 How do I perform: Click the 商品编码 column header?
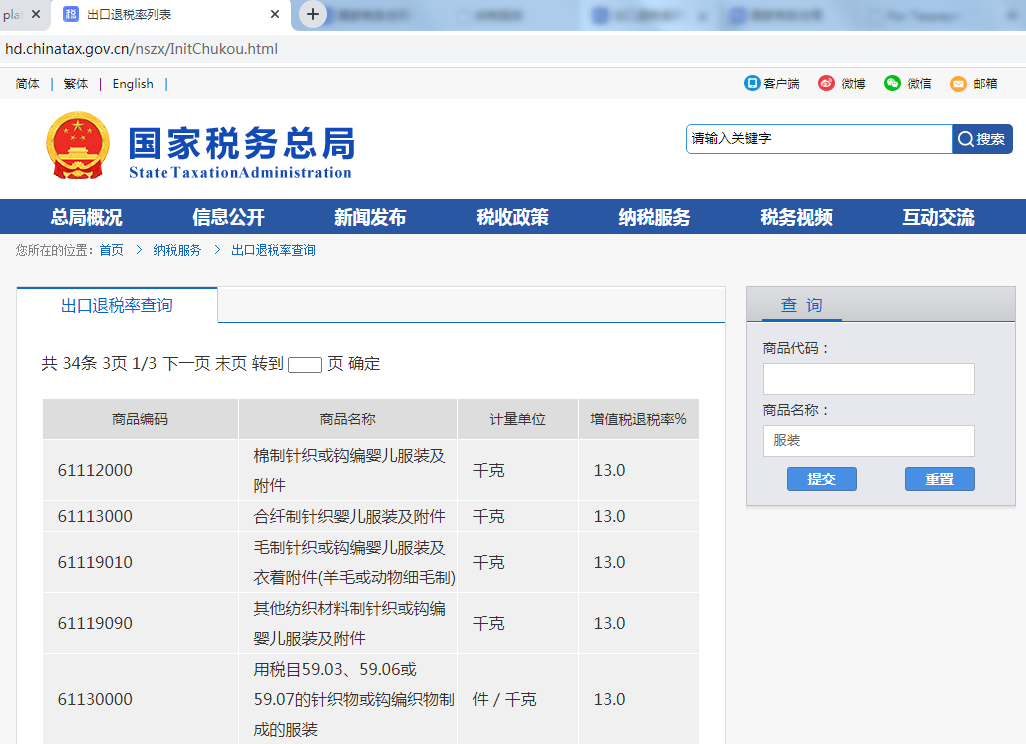click(140, 419)
